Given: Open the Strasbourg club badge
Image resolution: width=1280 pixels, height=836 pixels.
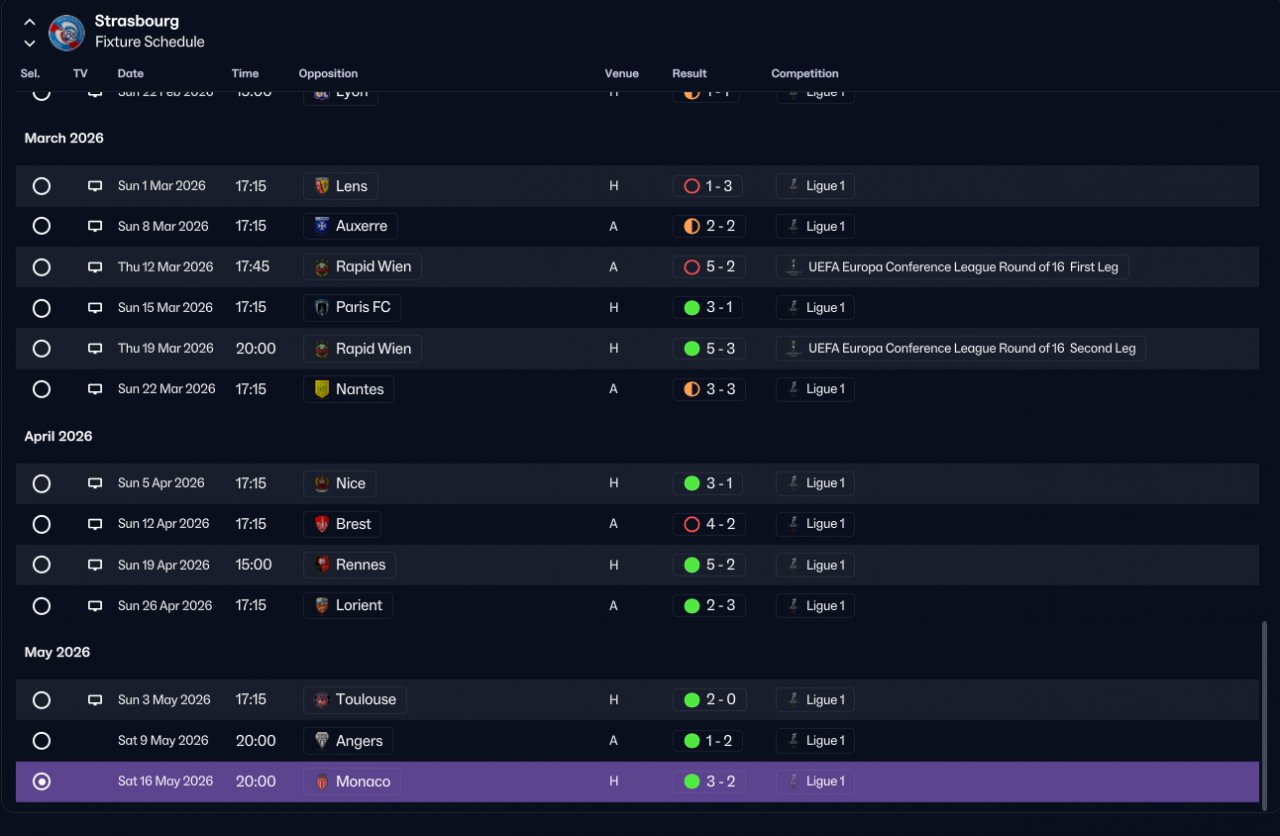Looking at the screenshot, I should [x=67, y=32].
